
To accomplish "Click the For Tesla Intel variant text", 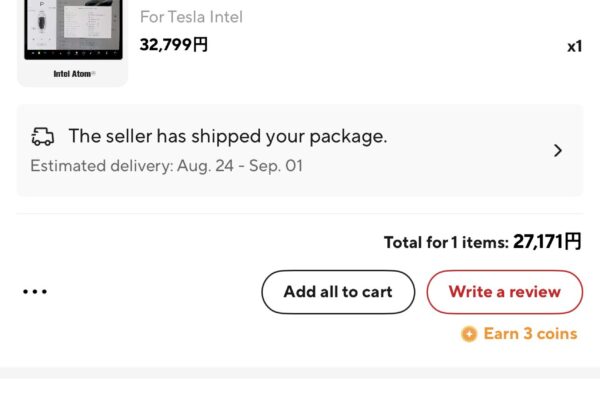I will tap(191, 17).
